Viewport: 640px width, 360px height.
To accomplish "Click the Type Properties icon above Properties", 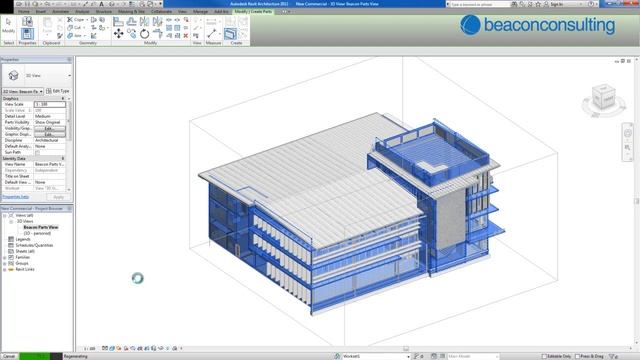I will pos(27,22).
